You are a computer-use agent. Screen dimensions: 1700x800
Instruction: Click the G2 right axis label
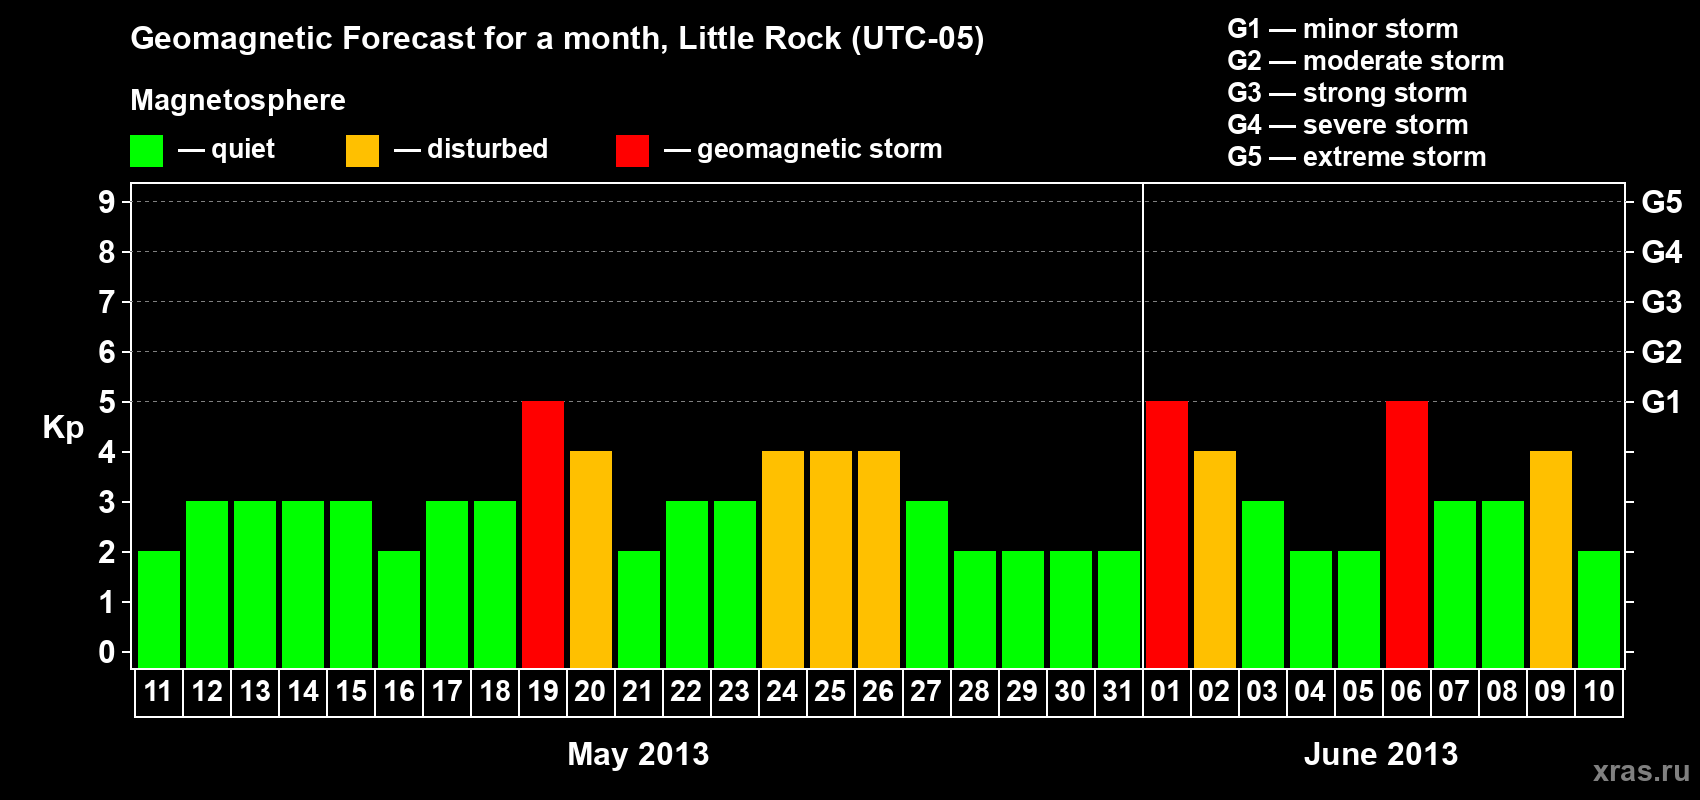[x=1661, y=352]
